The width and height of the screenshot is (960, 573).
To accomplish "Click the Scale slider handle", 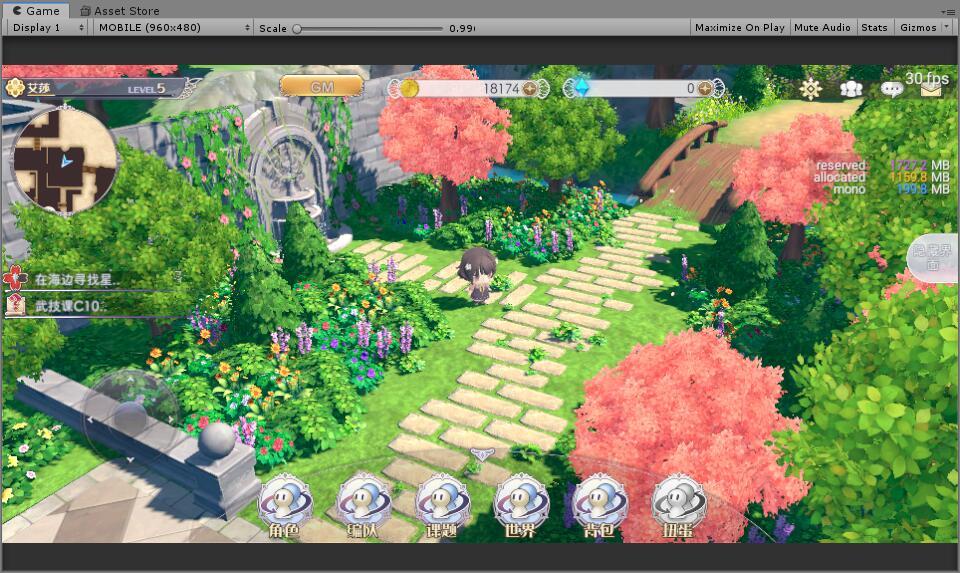I will click(297, 28).
